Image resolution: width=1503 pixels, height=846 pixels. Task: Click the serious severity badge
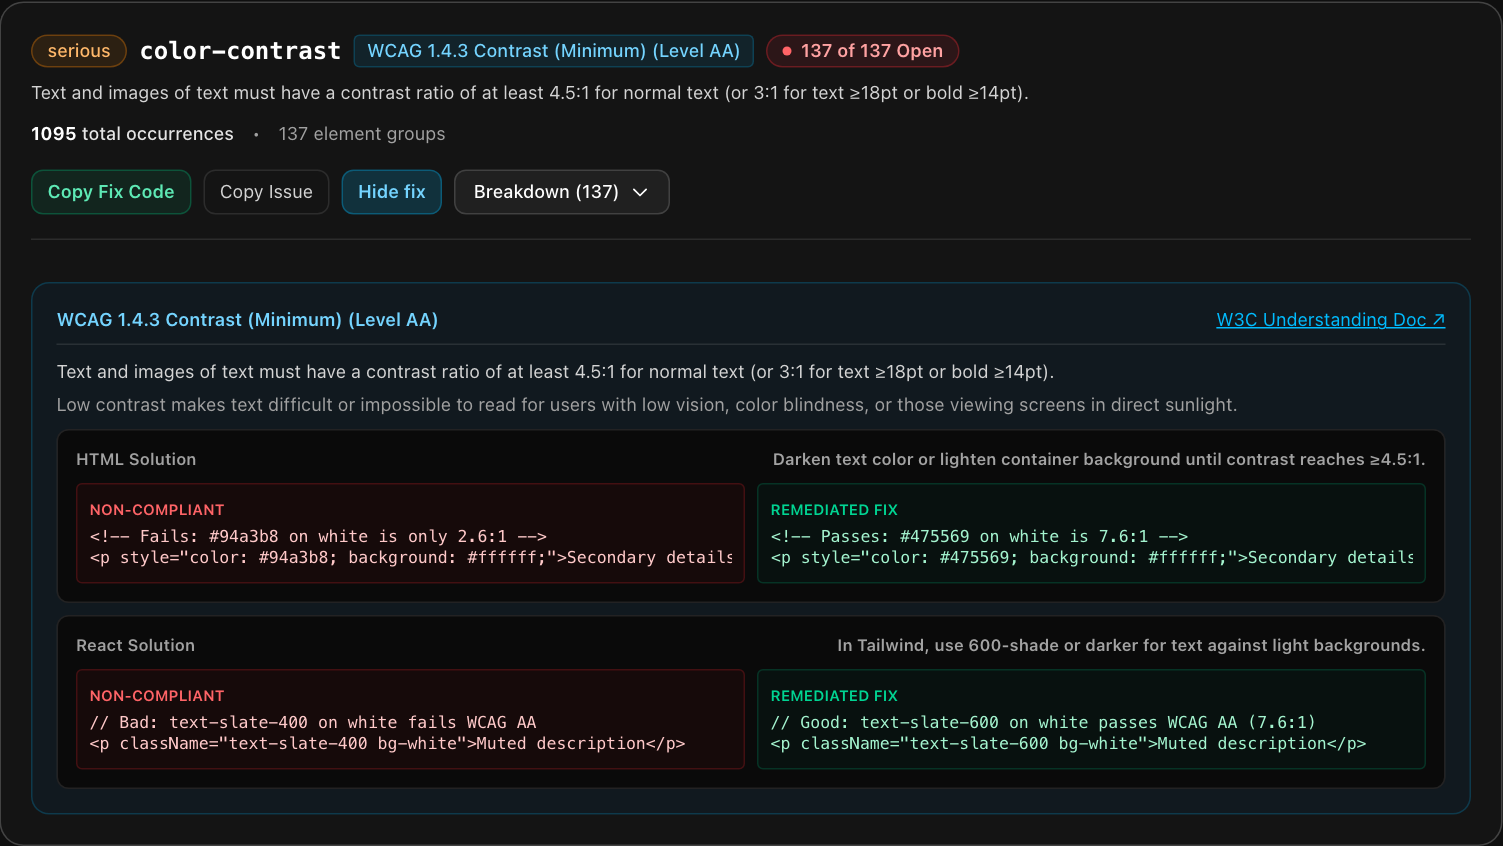pos(79,51)
